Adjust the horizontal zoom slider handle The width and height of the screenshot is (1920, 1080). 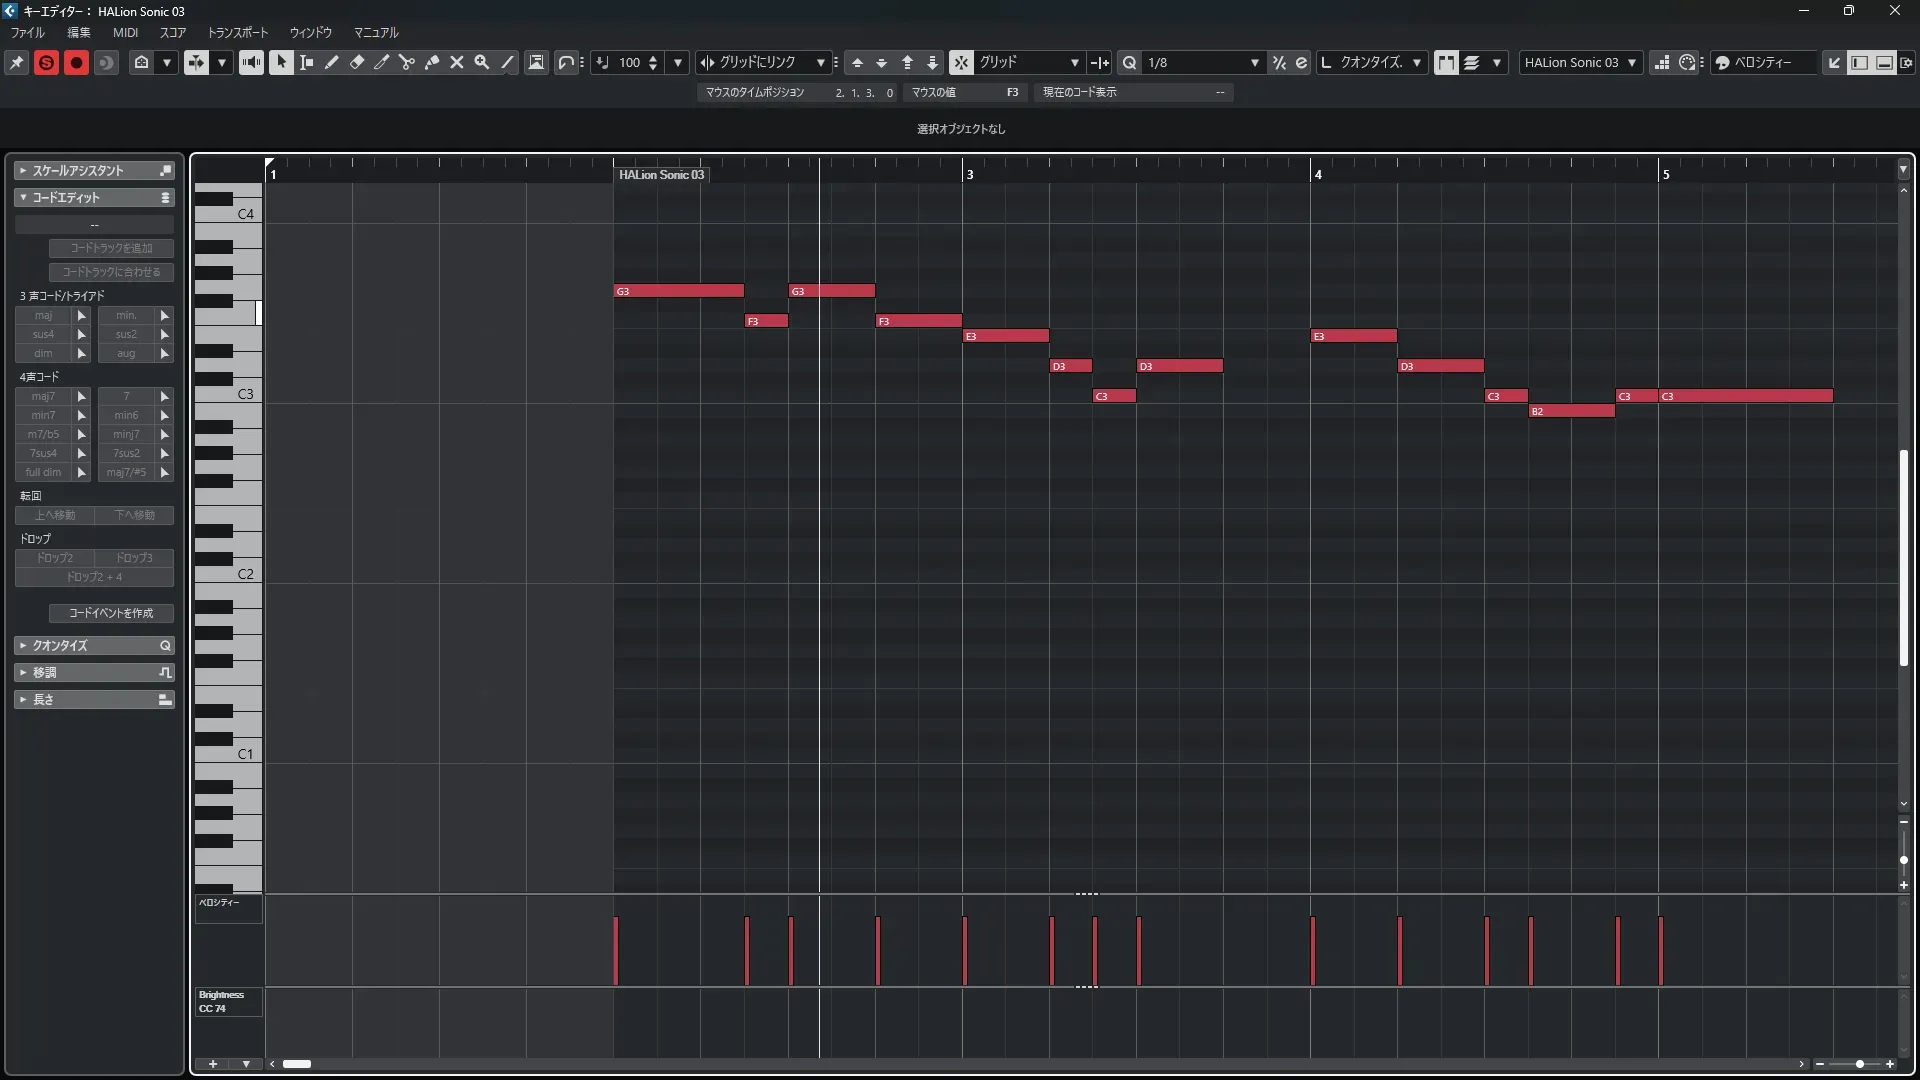[x=1859, y=1064]
